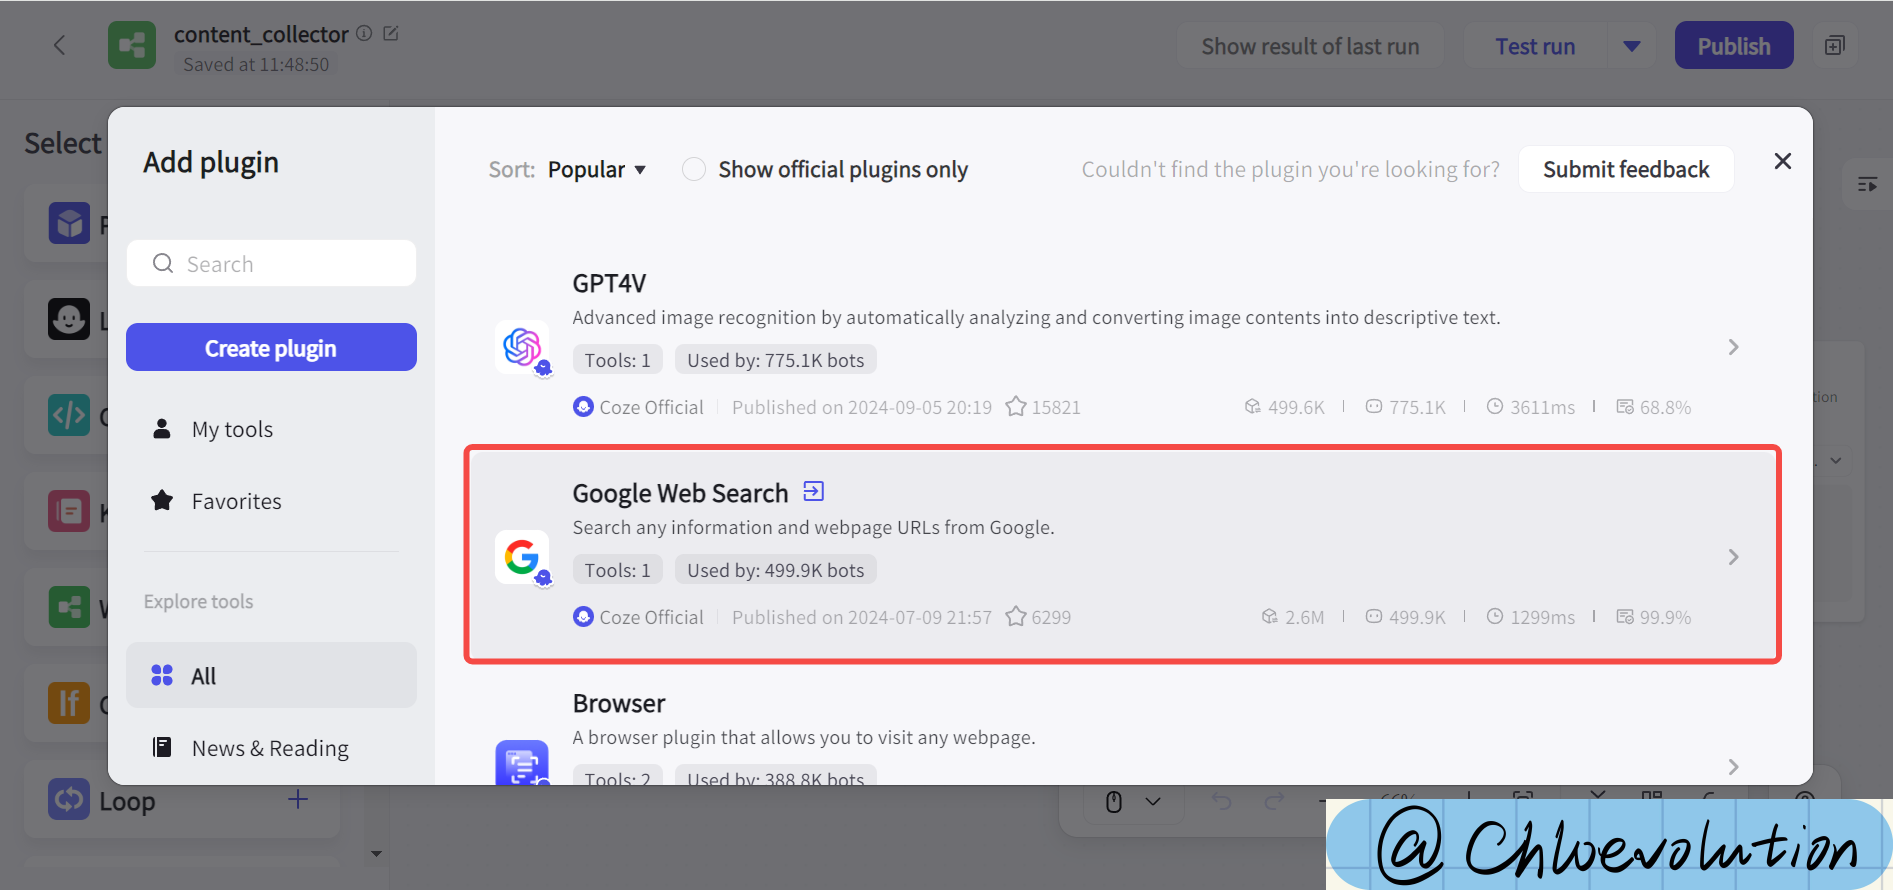Image resolution: width=1893 pixels, height=890 pixels.
Task: Click the Google Web Search logo
Action: [x=522, y=557]
